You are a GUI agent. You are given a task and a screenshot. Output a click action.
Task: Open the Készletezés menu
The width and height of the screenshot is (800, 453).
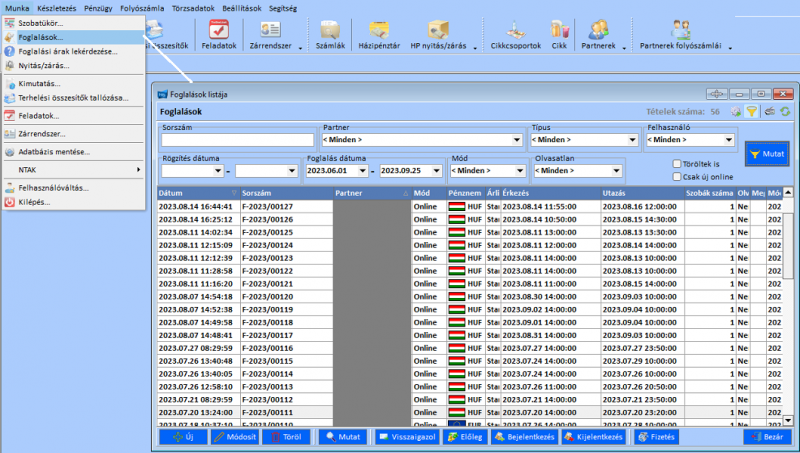pos(56,8)
